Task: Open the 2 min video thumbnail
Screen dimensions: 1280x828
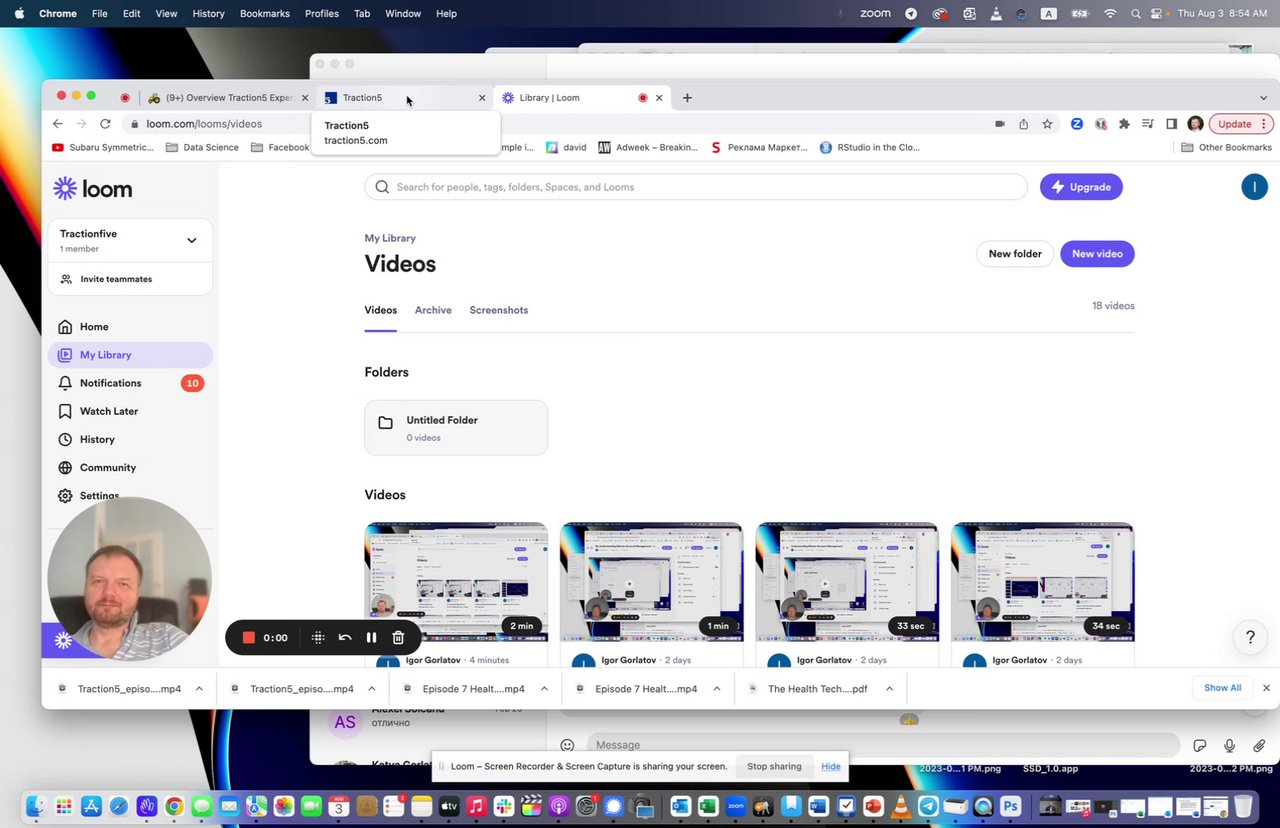Action: (x=456, y=582)
